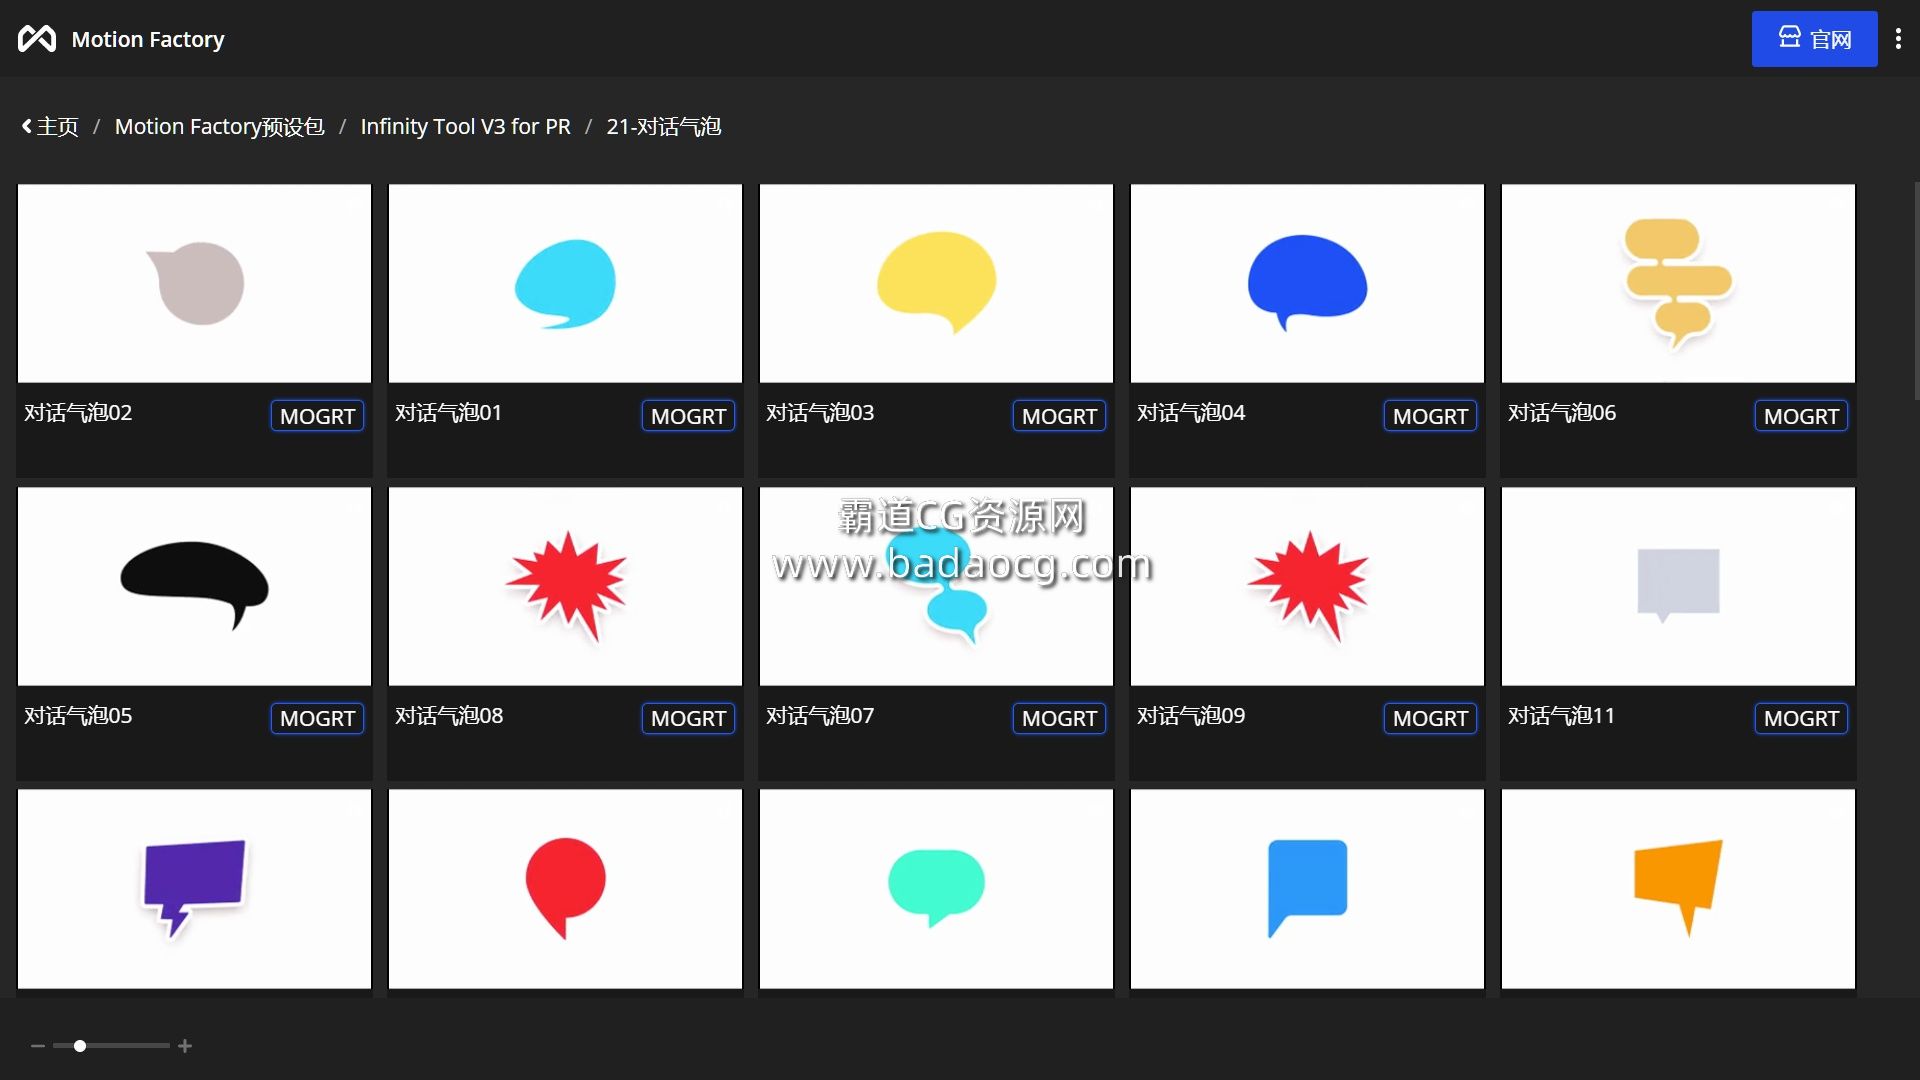Image resolution: width=1920 pixels, height=1080 pixels.
Task: Click the 对话气泡01 title text
Action: coord(448,413)
